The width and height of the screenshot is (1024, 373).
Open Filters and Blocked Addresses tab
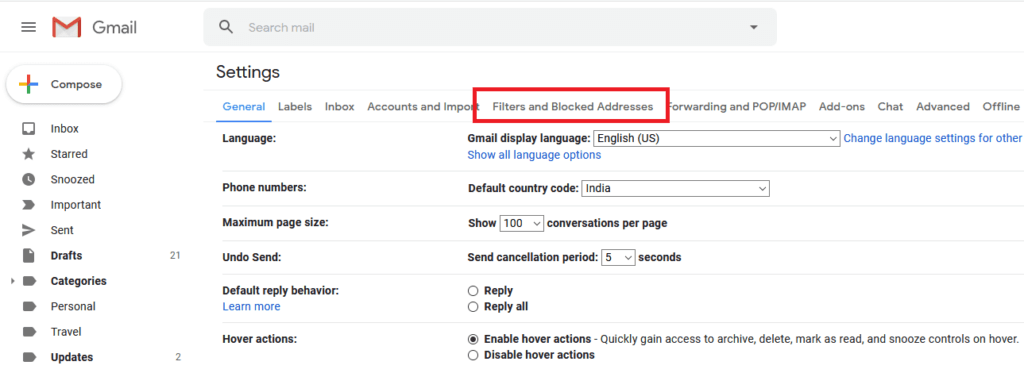point(573,106)
